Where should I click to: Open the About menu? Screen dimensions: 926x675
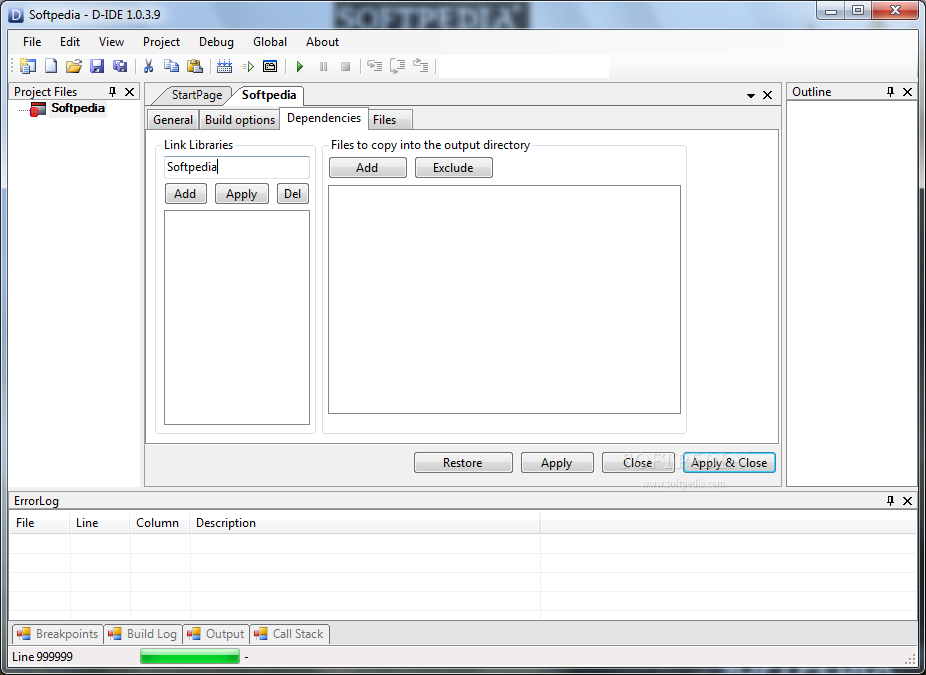pyautogui.click(x=322, y=42)
